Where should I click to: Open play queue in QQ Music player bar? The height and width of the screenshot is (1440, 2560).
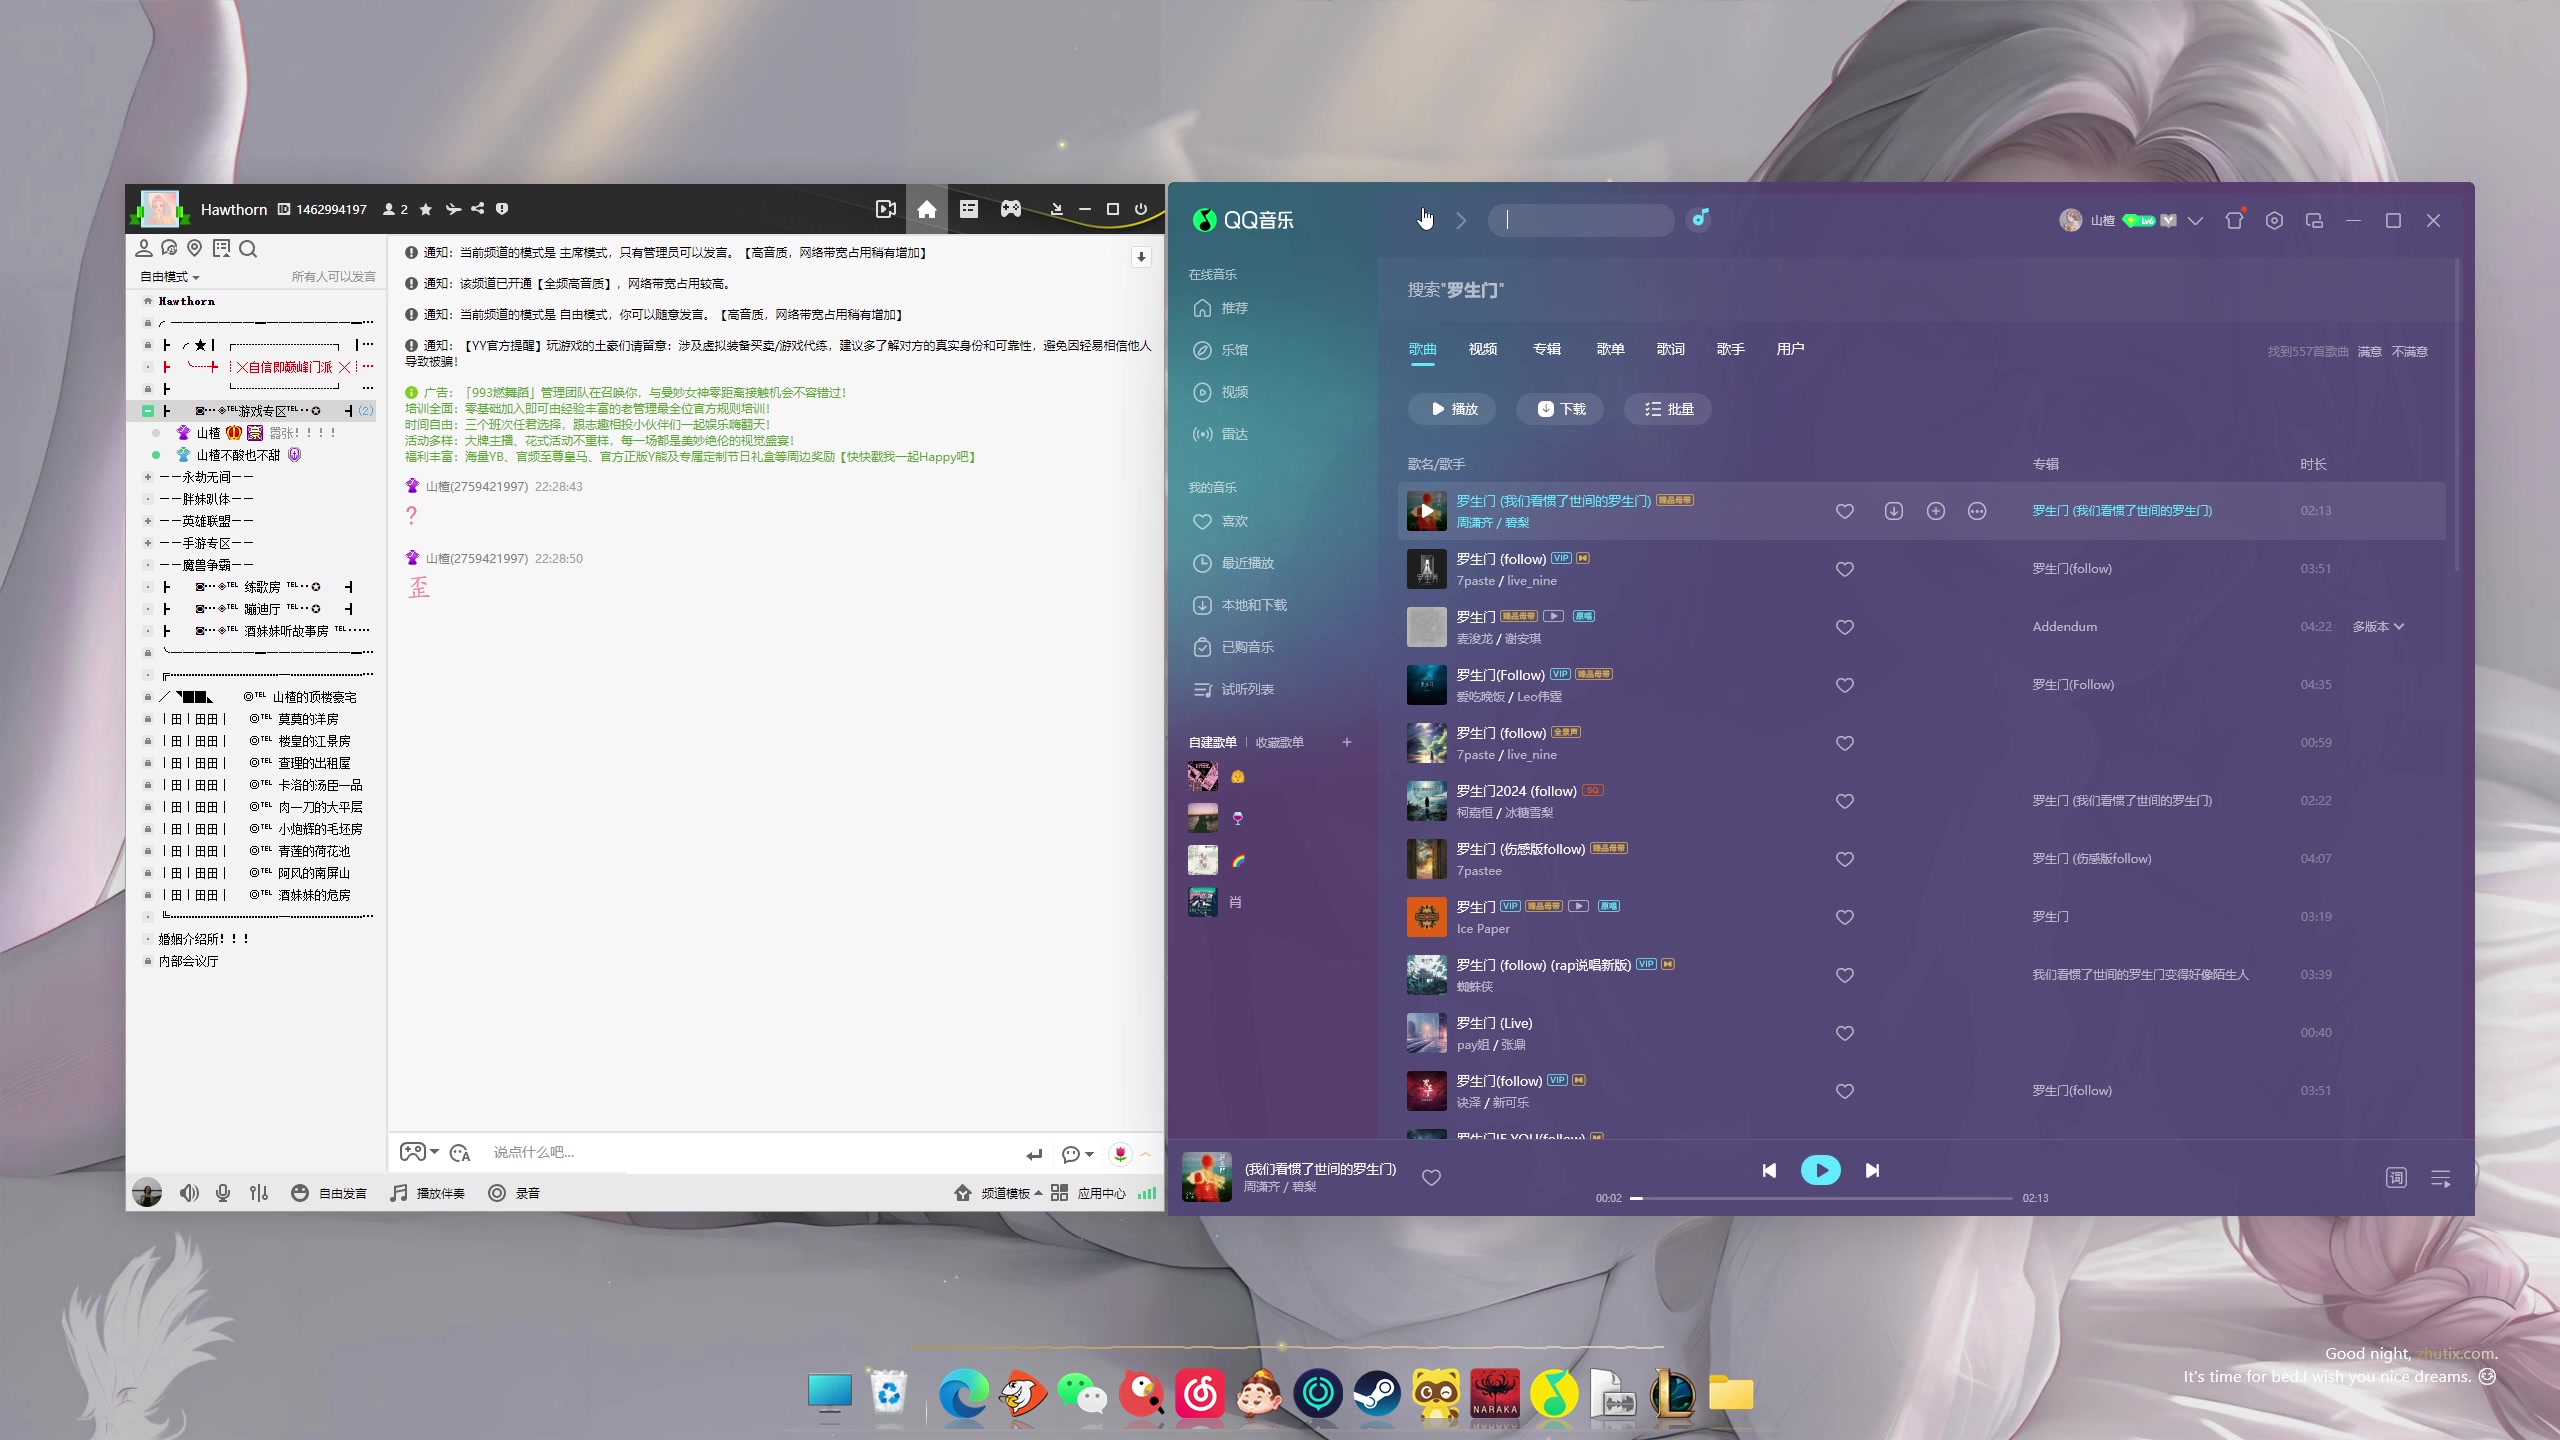(2441, 1178)
